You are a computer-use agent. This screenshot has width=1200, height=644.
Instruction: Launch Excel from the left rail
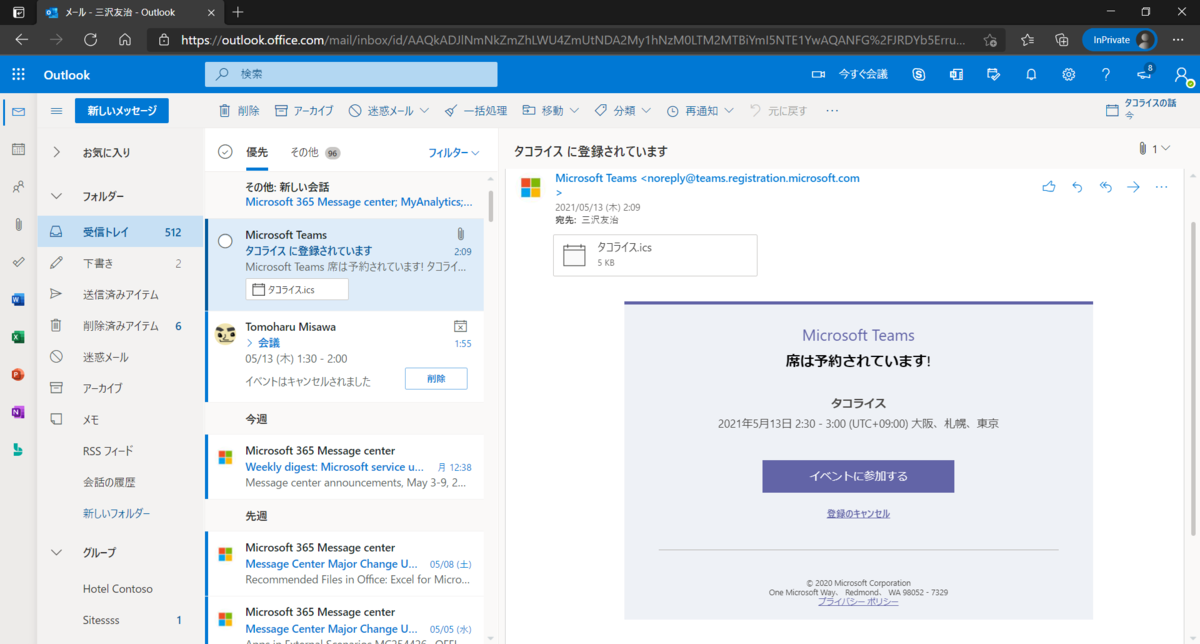pos(18,337)
